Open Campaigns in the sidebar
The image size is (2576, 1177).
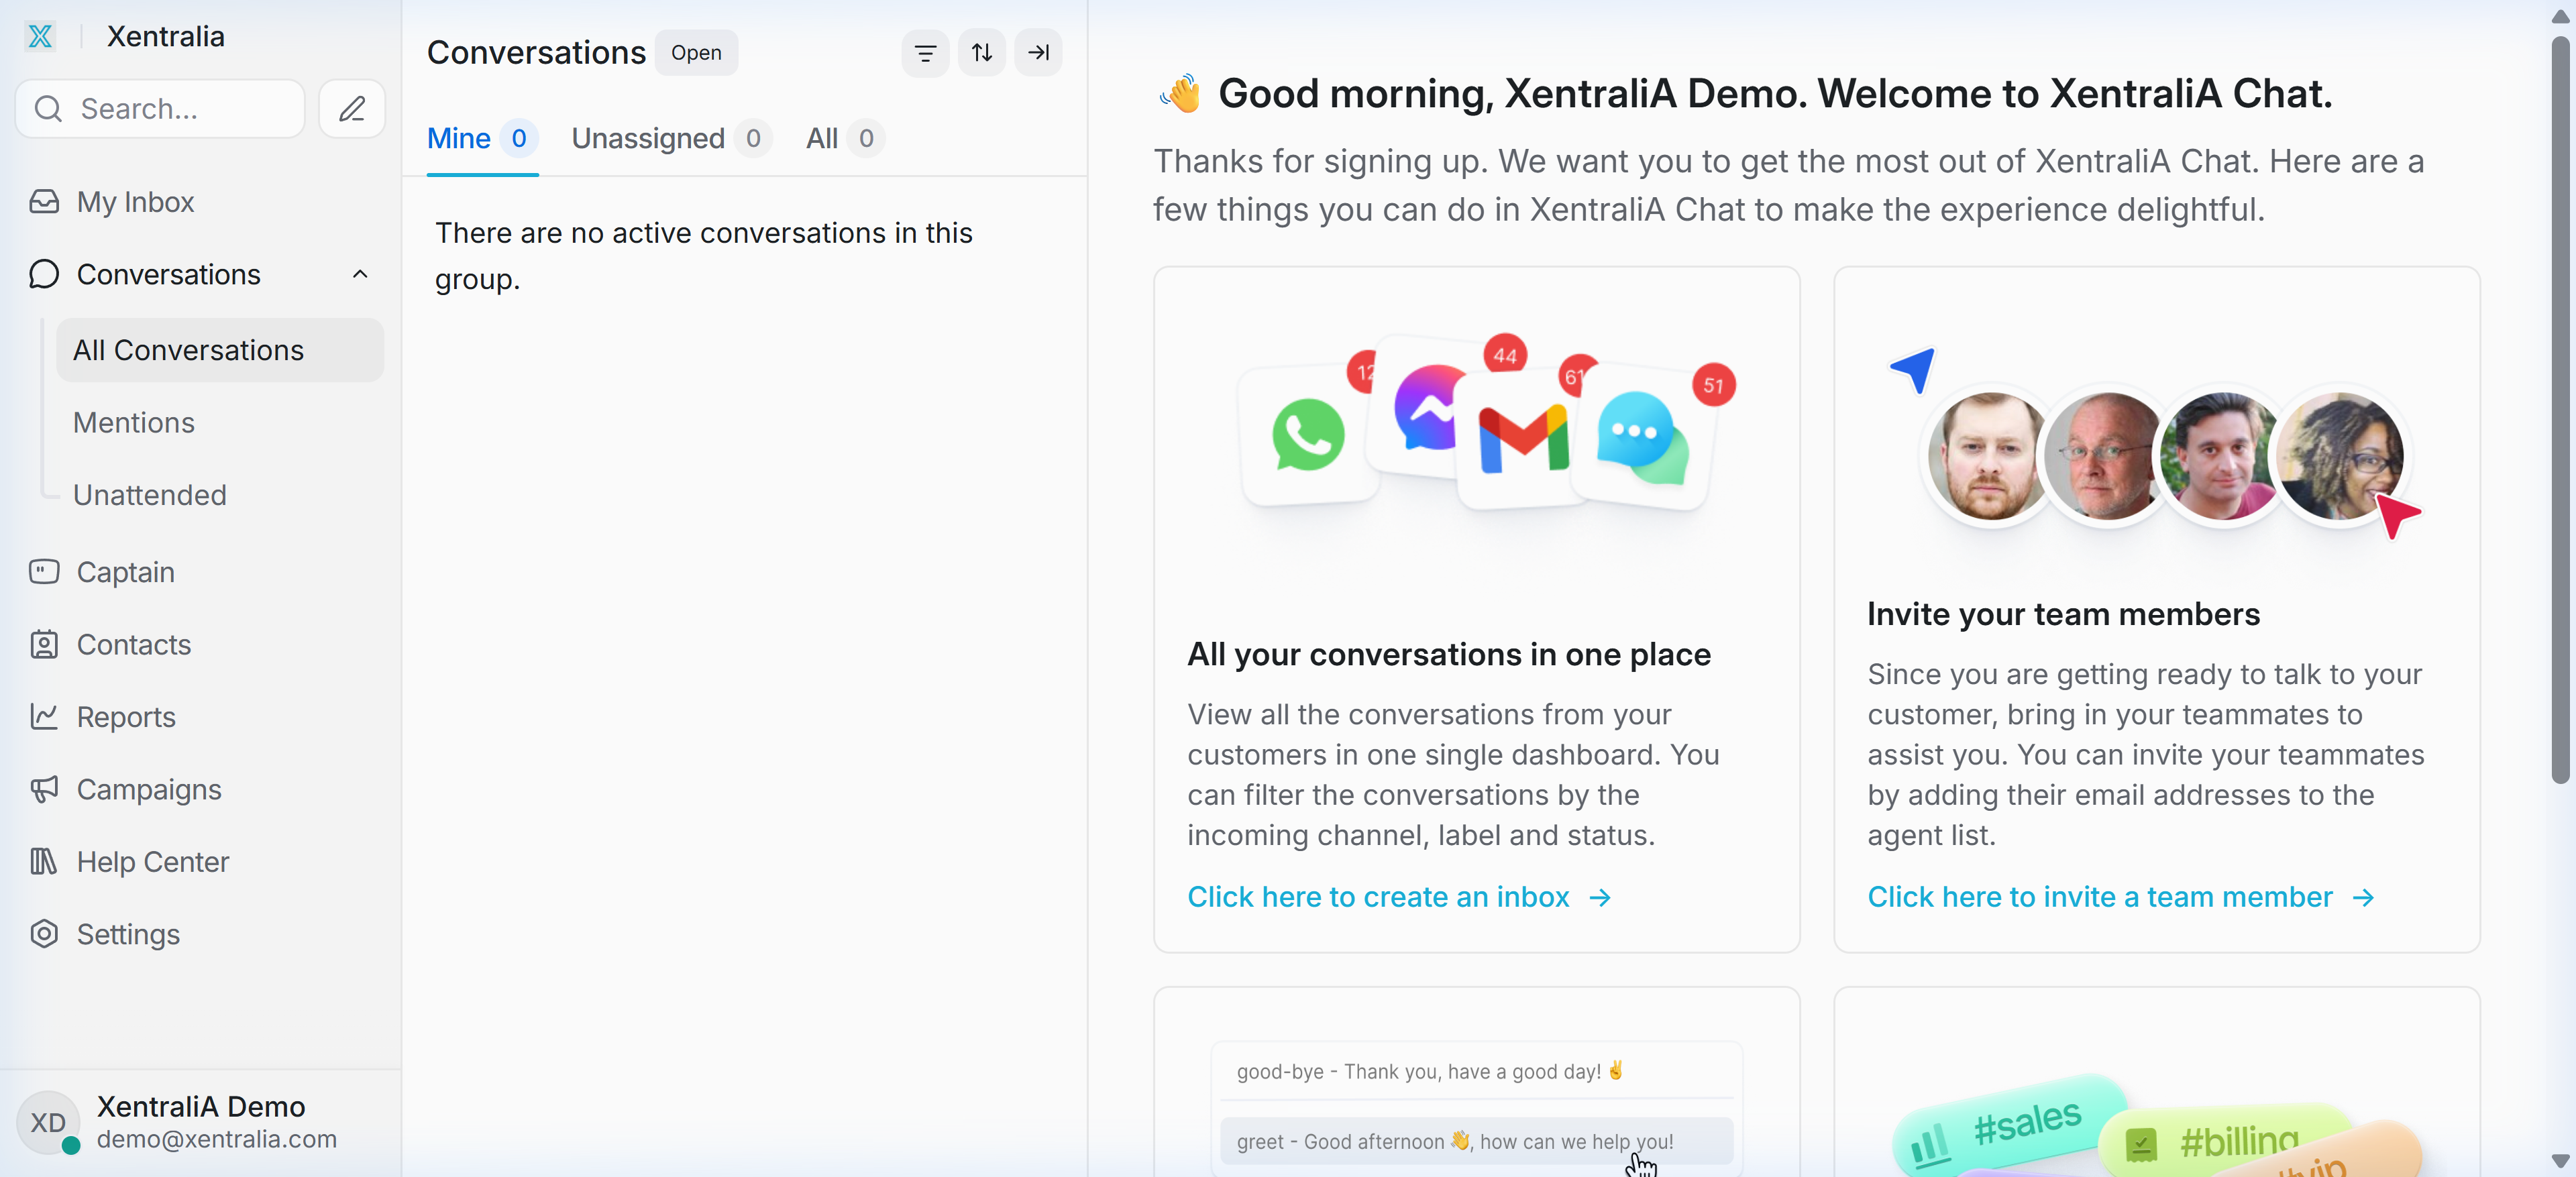(148, 789)
